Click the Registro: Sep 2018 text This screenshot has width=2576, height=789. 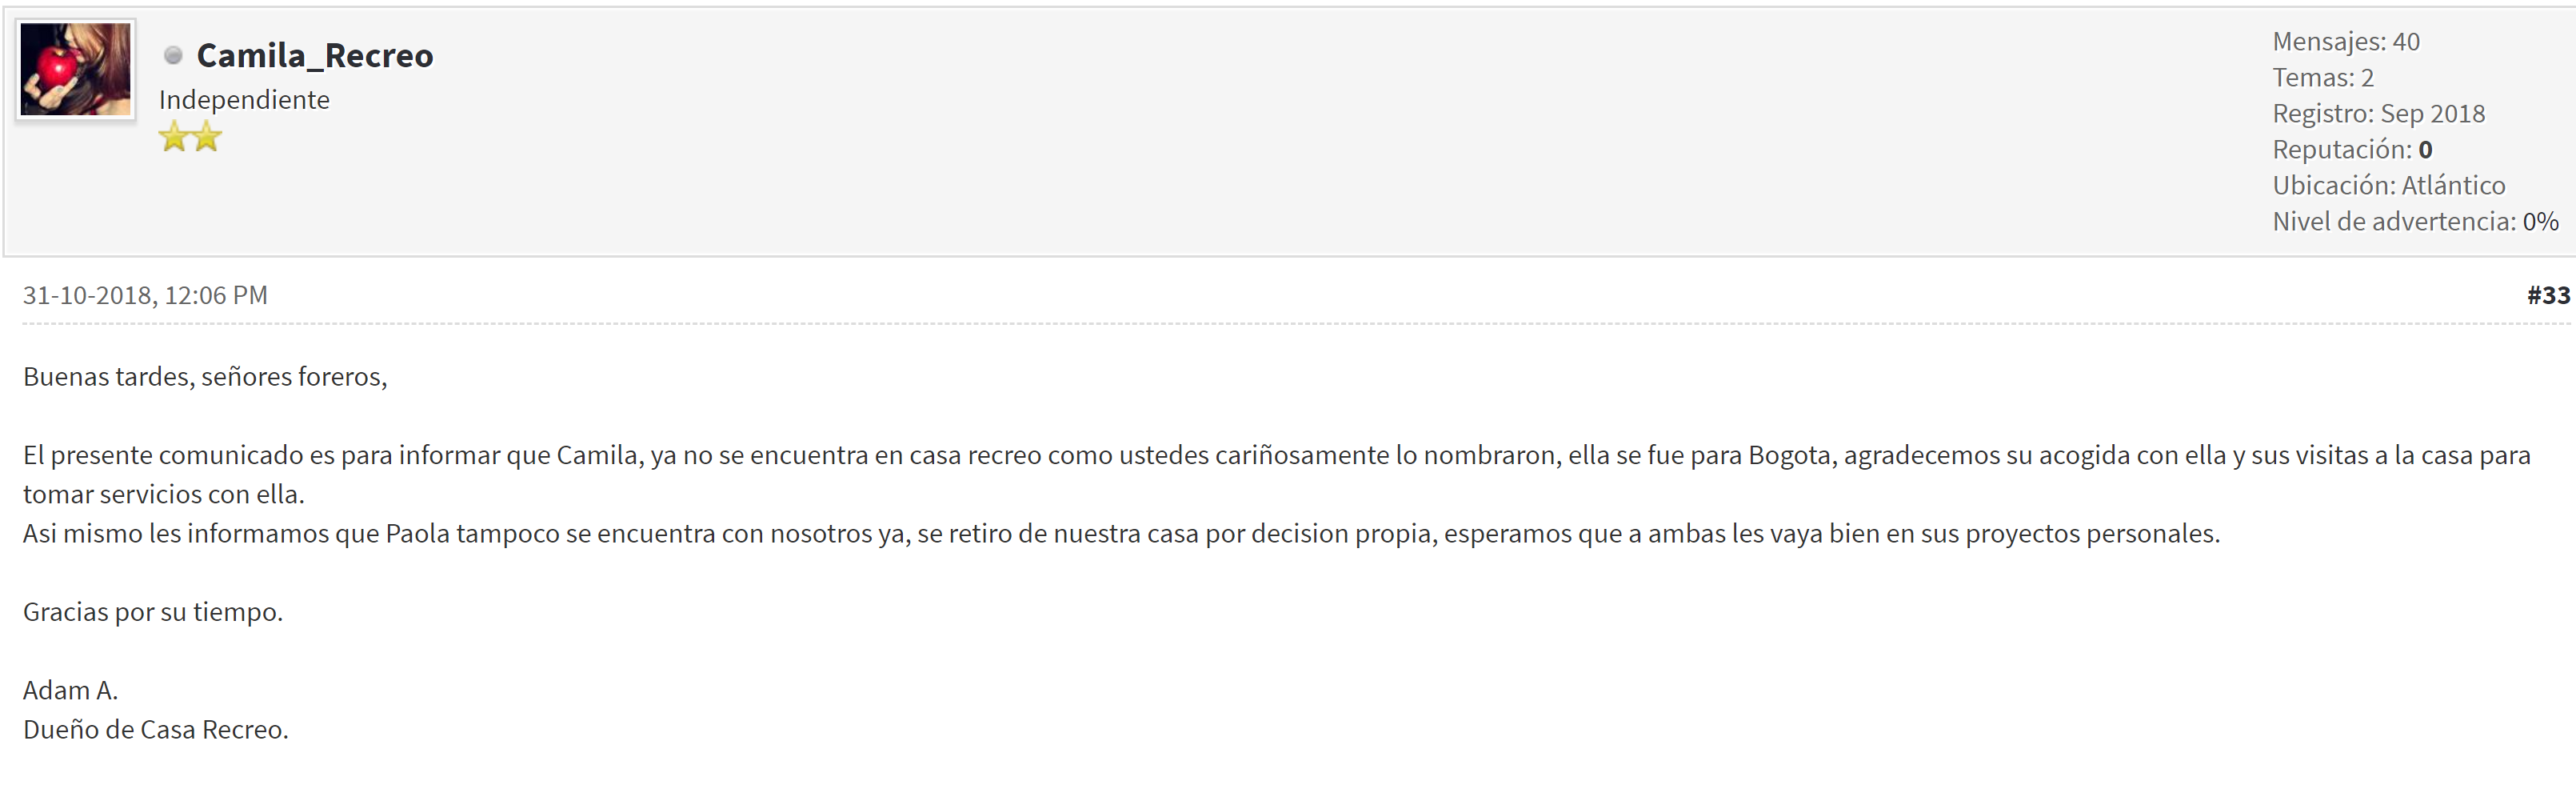point(2378,114)
